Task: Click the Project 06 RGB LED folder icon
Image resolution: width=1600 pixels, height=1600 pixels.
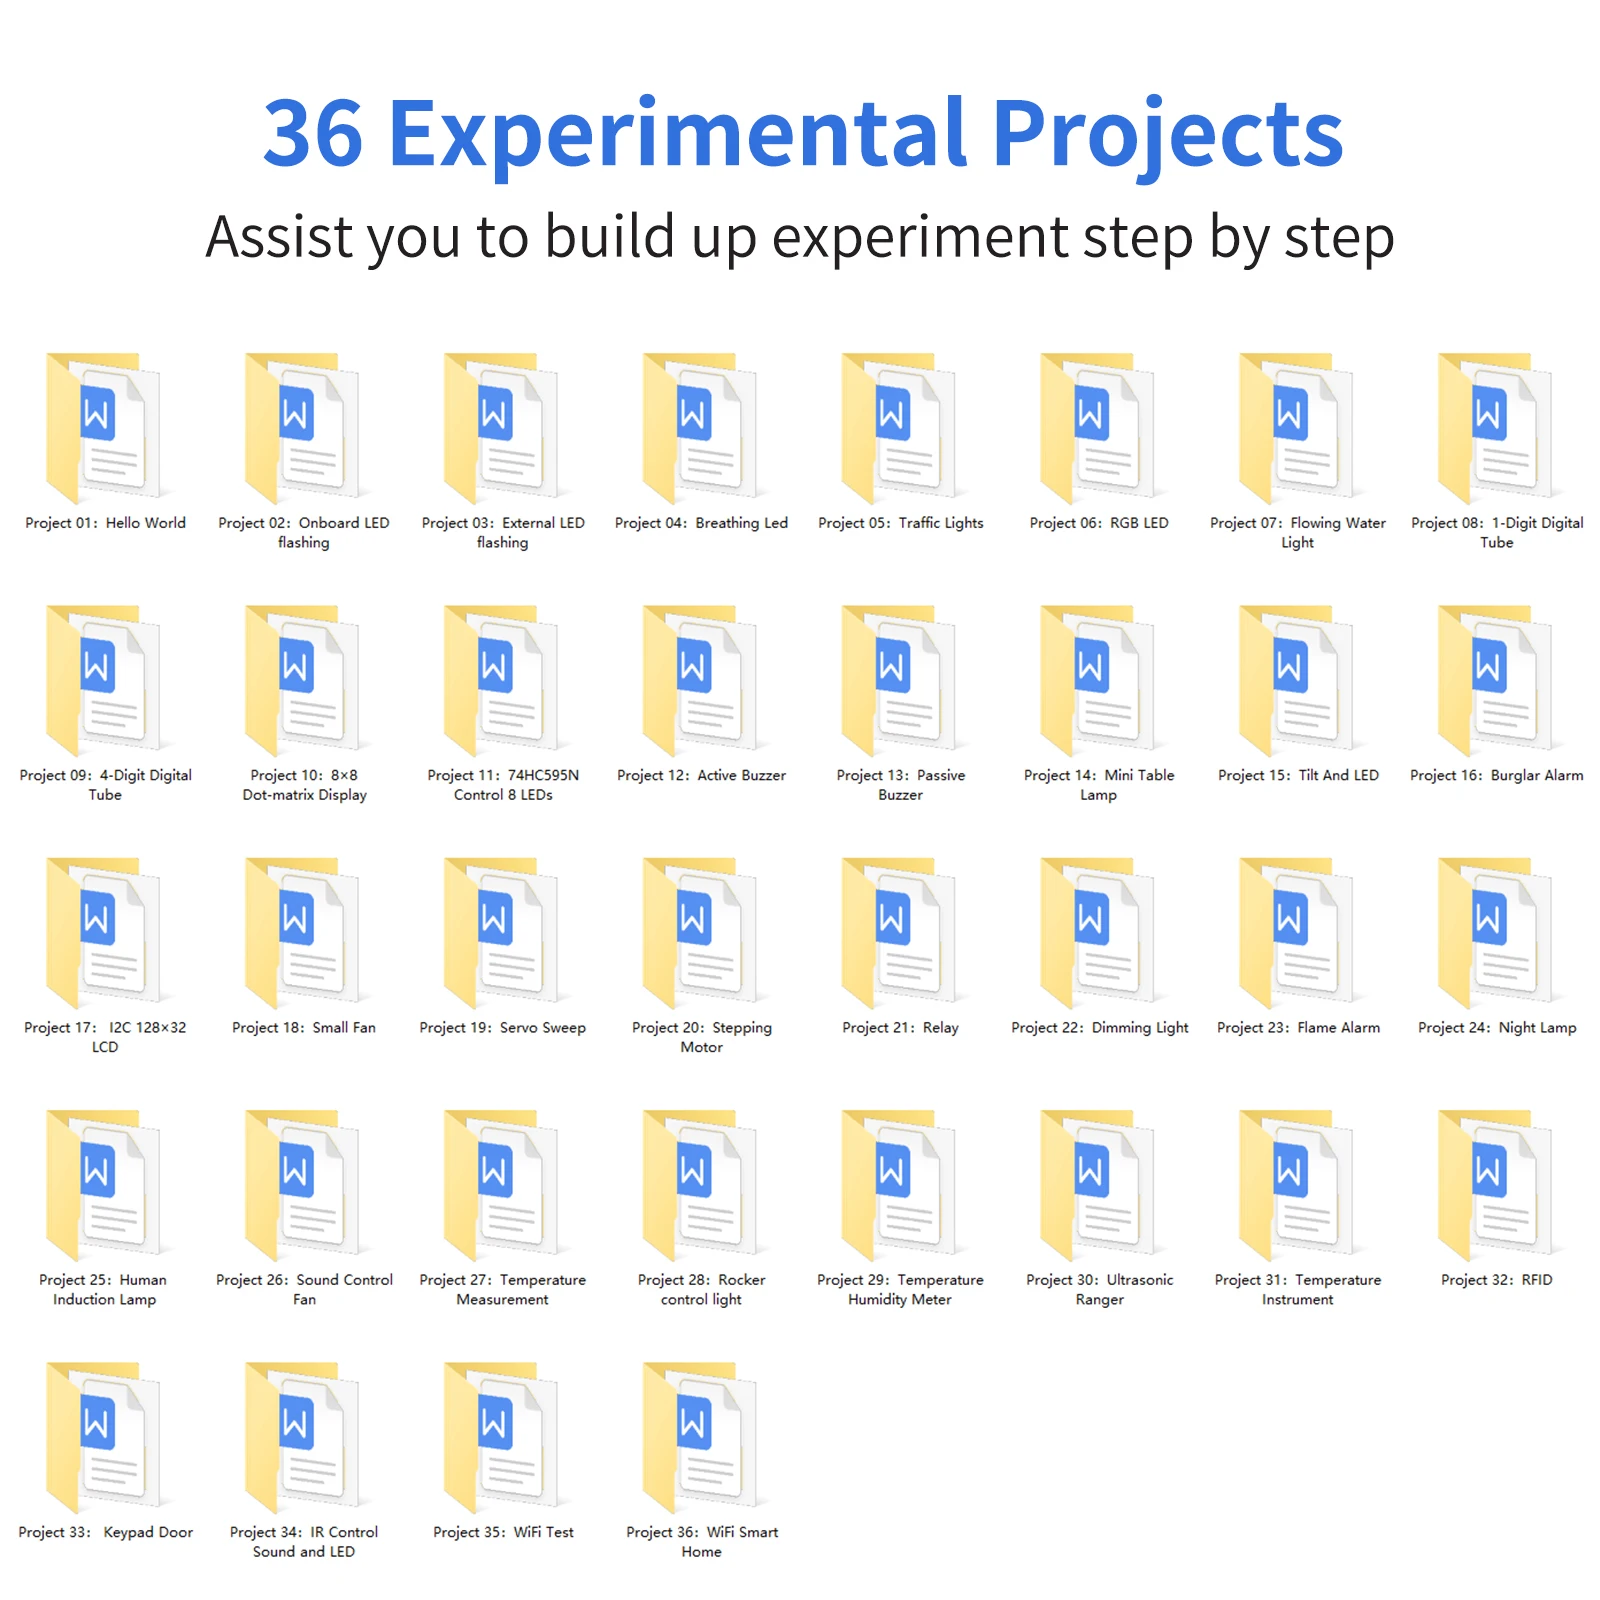Action: pos(1098,428)
